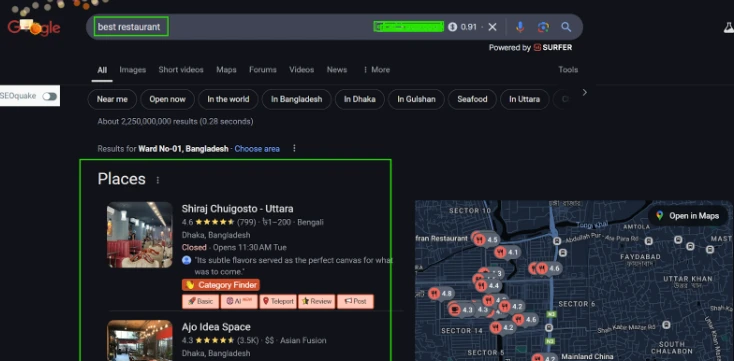This screenshot has height=361, width=734.
Task: Apply the Open now filter chip
Action: tap(167, 99)
